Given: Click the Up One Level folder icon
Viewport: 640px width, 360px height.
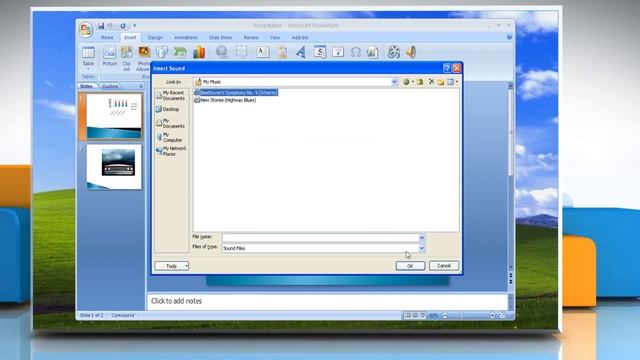Looking at the screenshot, I should 420,82.
